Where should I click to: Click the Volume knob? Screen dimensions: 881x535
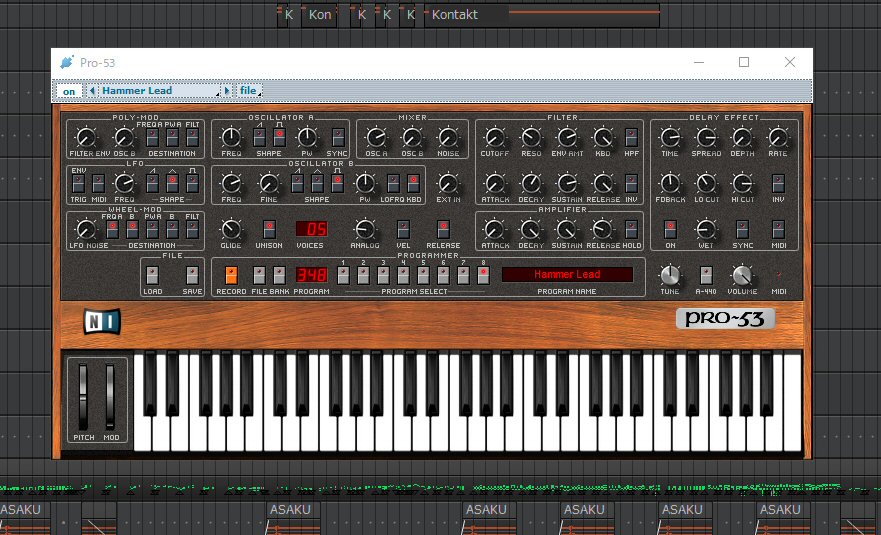(x=742, y=275)
